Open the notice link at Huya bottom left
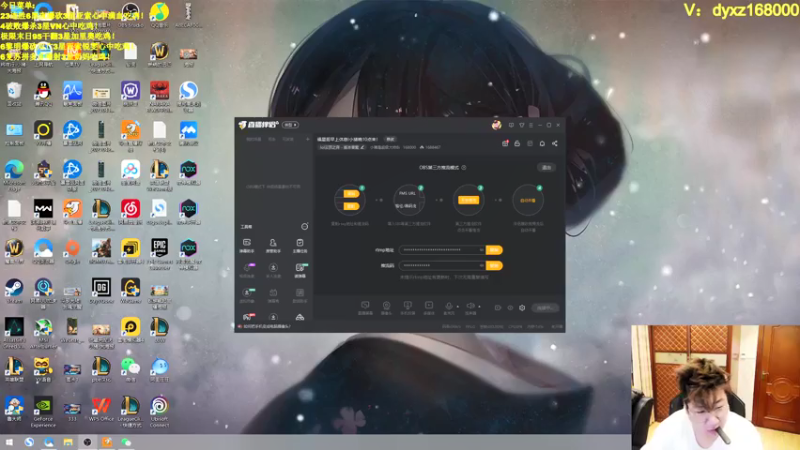The image size is (800, 450). pyautogui.click(x=266, y=326)
